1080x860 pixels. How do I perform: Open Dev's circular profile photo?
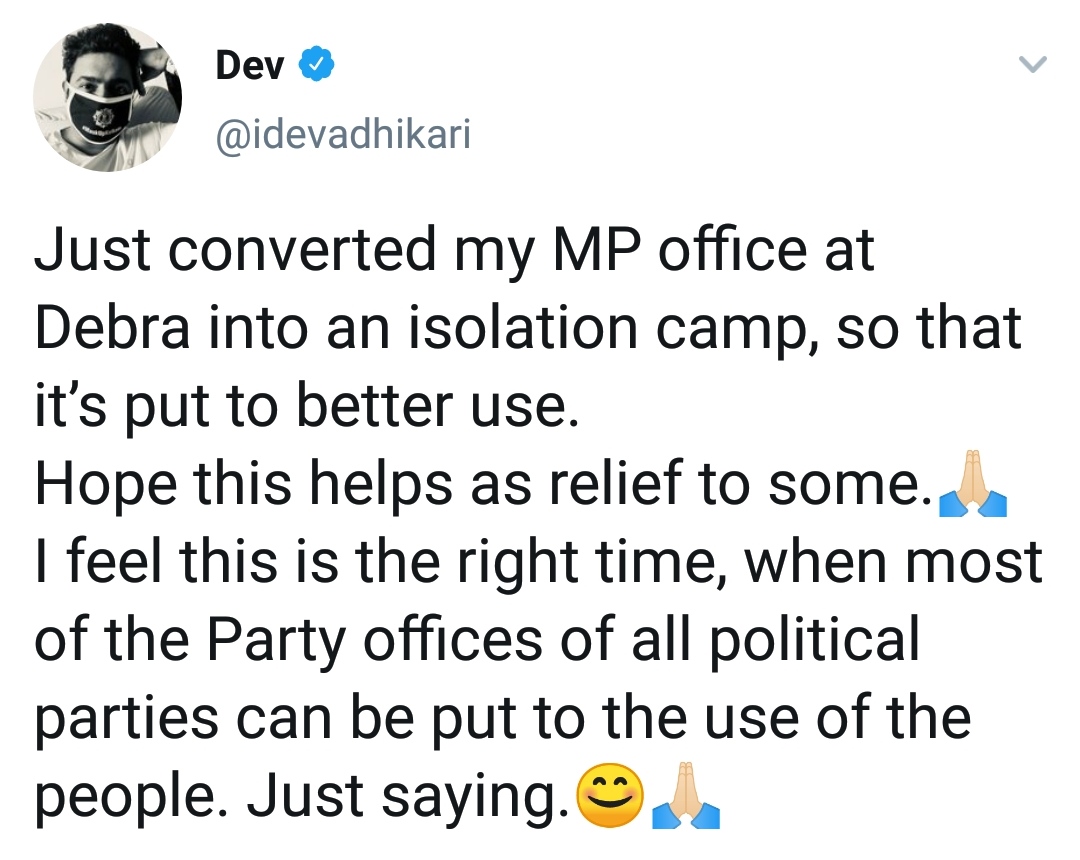point(107,97)
